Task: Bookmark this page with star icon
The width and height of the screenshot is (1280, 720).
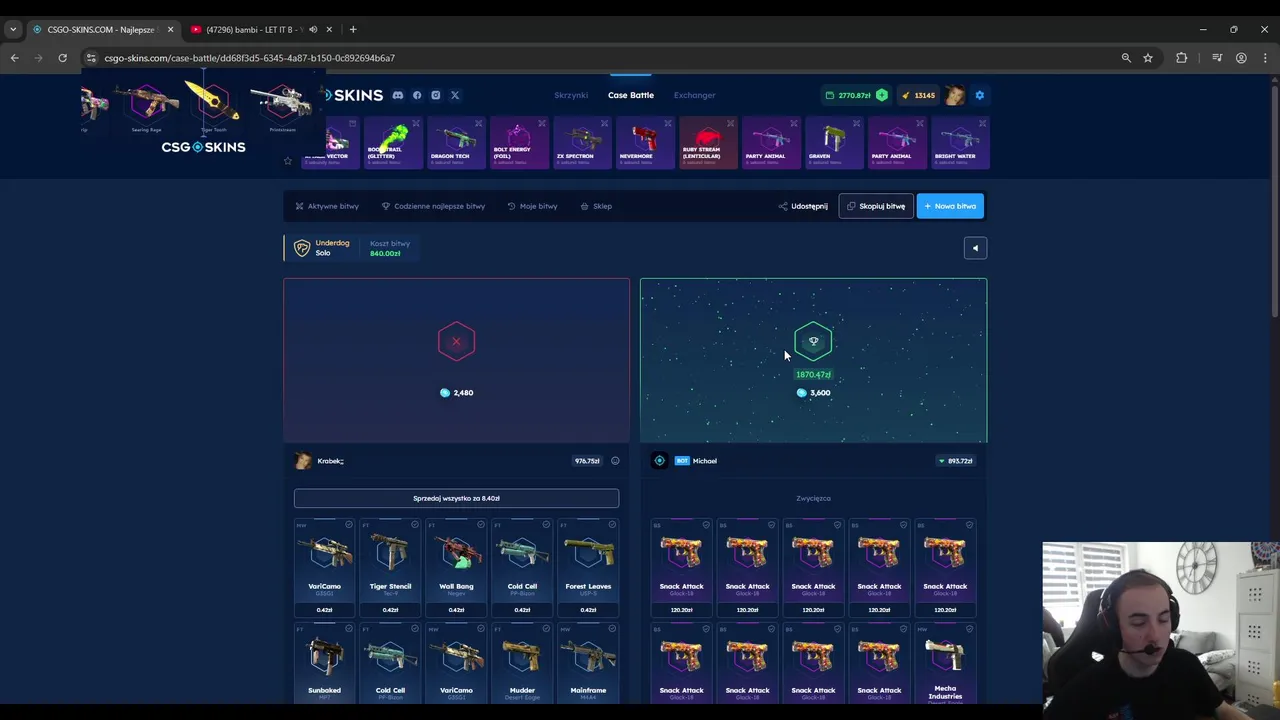Action: (x=1148, y=58)
